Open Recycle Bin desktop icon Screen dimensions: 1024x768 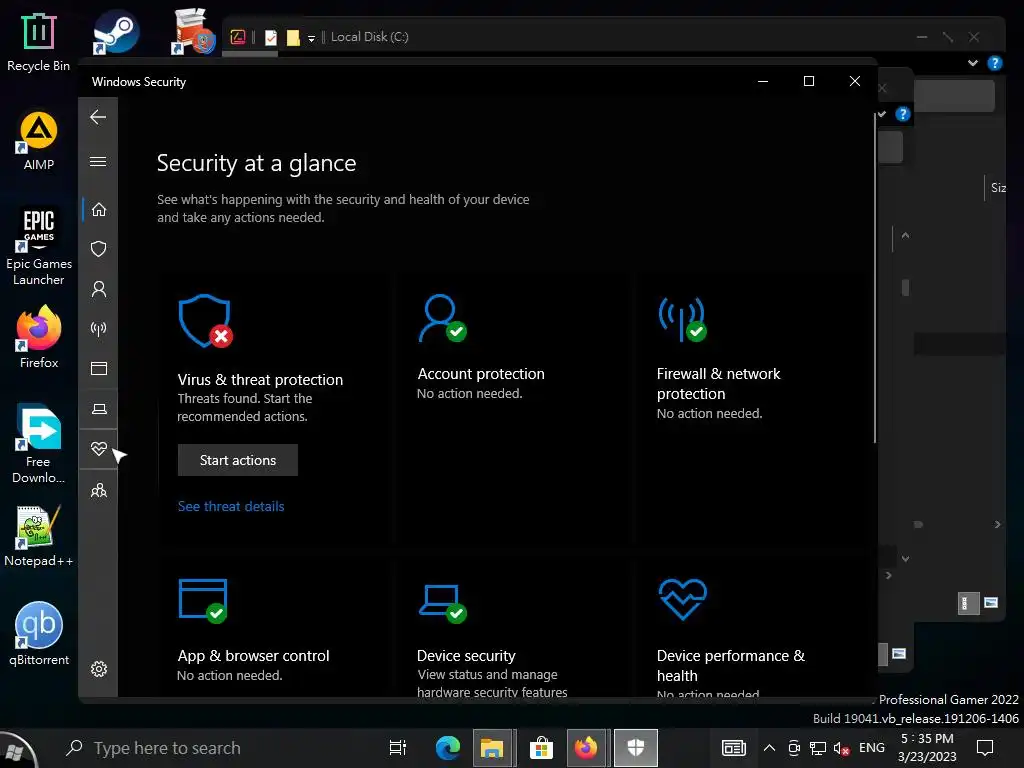click(x=39, y=42)
